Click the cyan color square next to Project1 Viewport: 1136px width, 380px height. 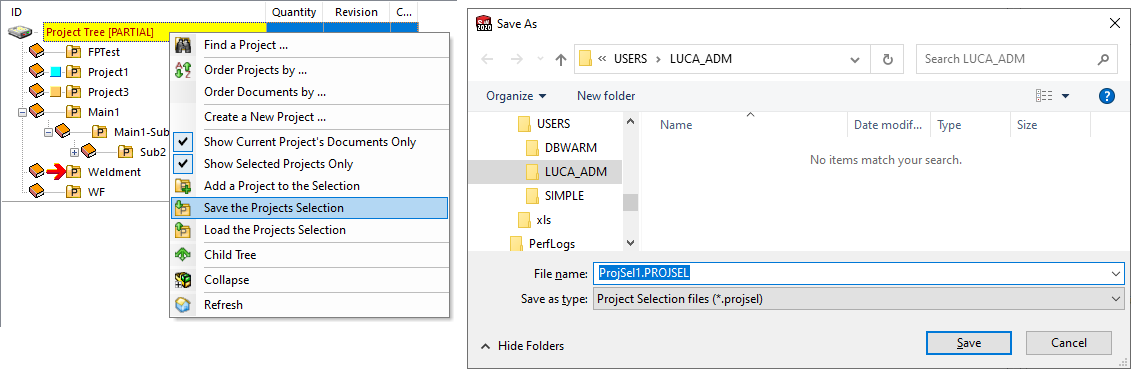click(57, 72)
